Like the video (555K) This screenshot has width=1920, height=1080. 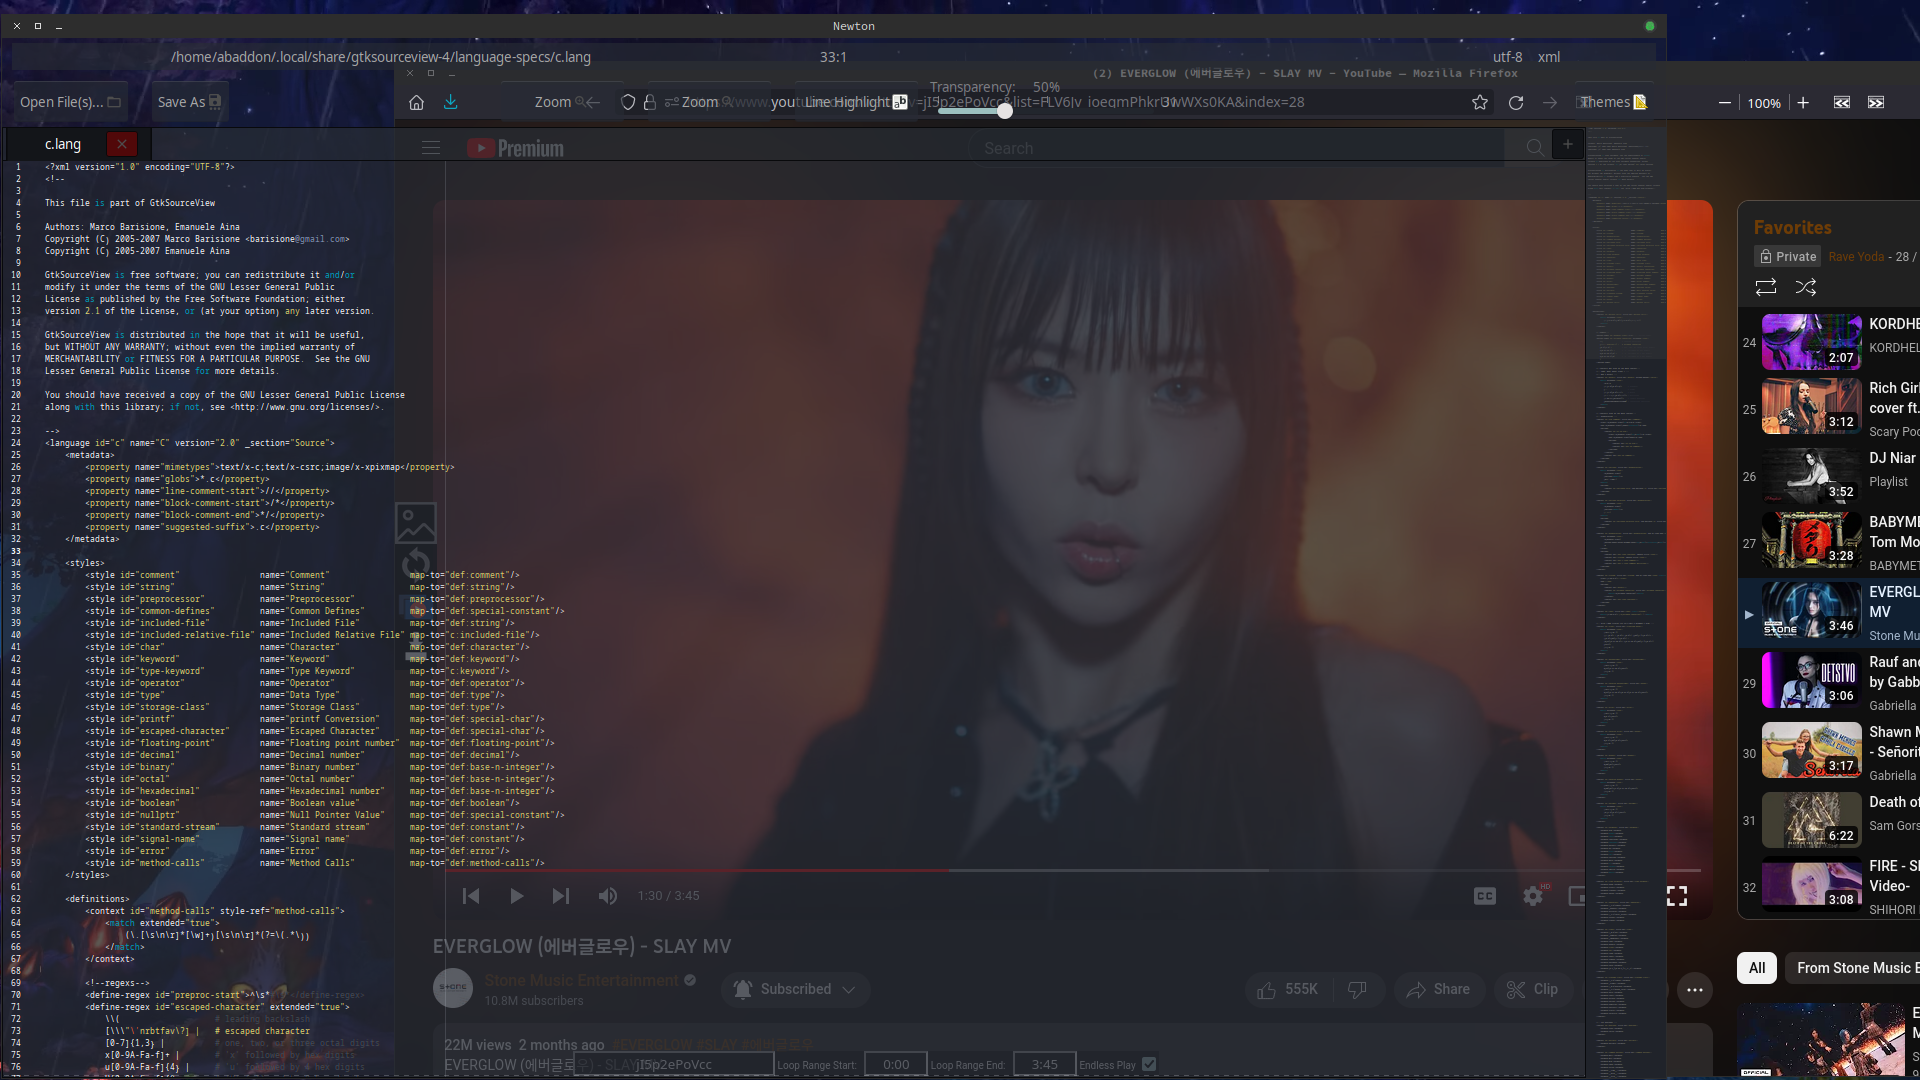[x=1287, y=989]
